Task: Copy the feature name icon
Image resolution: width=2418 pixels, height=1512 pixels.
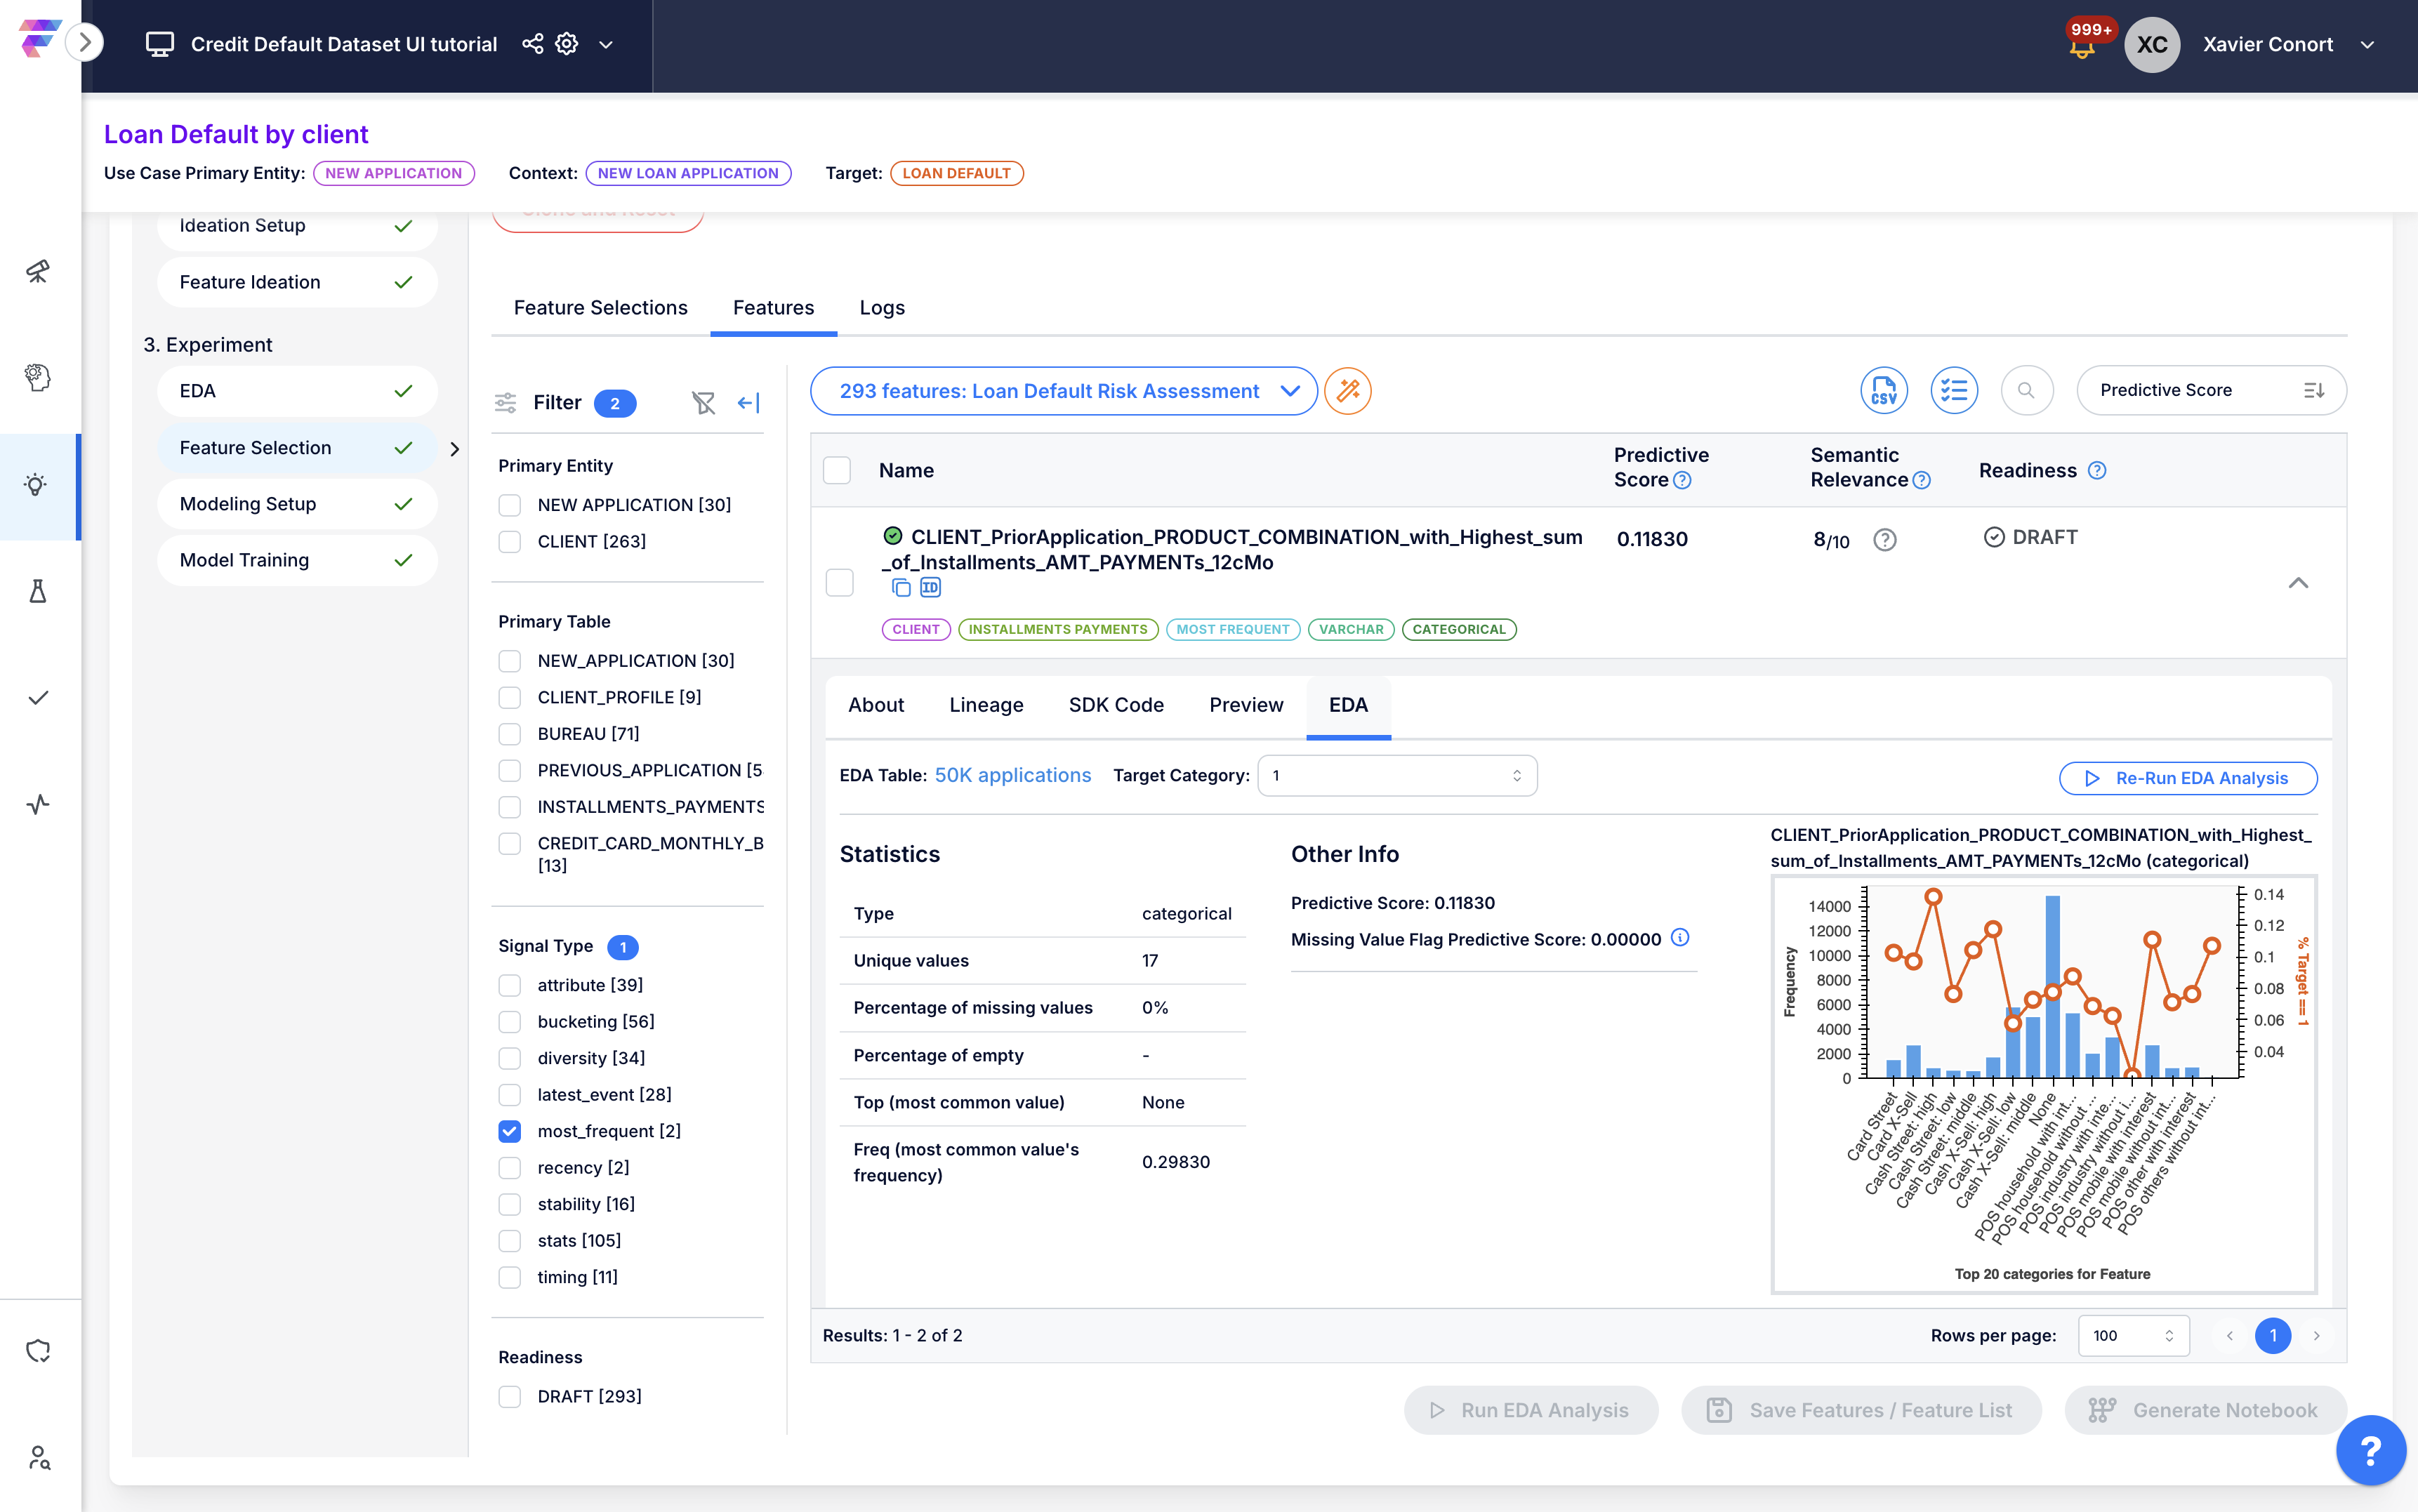Action: click(x=901, y=588)
